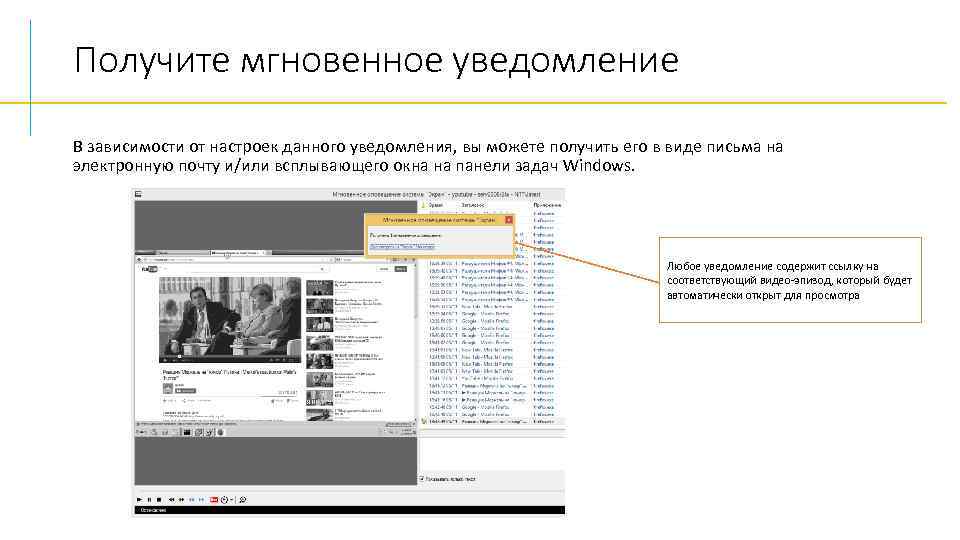Toggle the "Показывать только текст" checkbox
Screen dimensions: 960x540
click(x=422, y=479)
